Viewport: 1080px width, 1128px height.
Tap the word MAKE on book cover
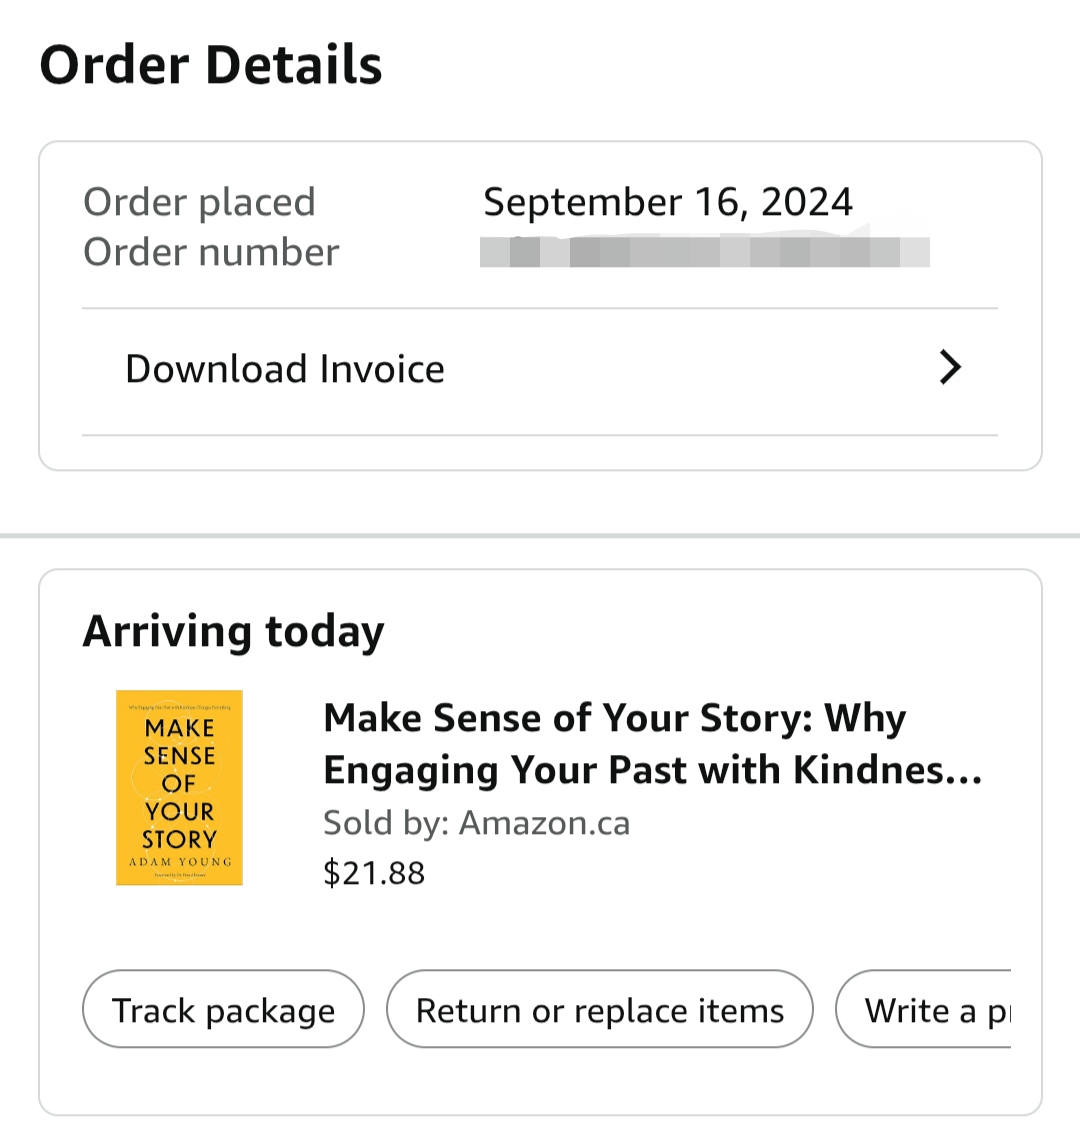click(180, 728)
